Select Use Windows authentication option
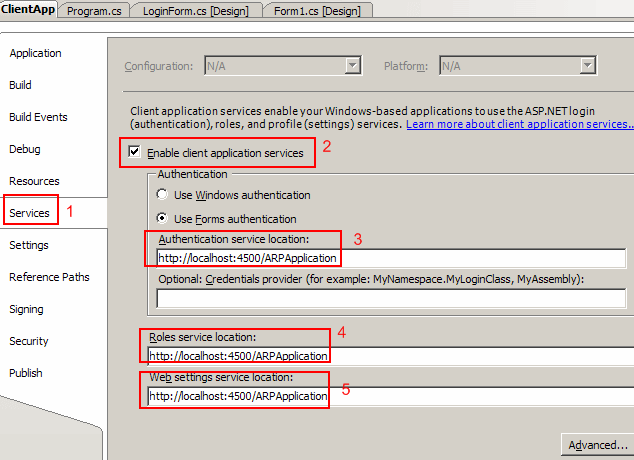This screenshot has height=460, width=634. [x=163, y=195]
